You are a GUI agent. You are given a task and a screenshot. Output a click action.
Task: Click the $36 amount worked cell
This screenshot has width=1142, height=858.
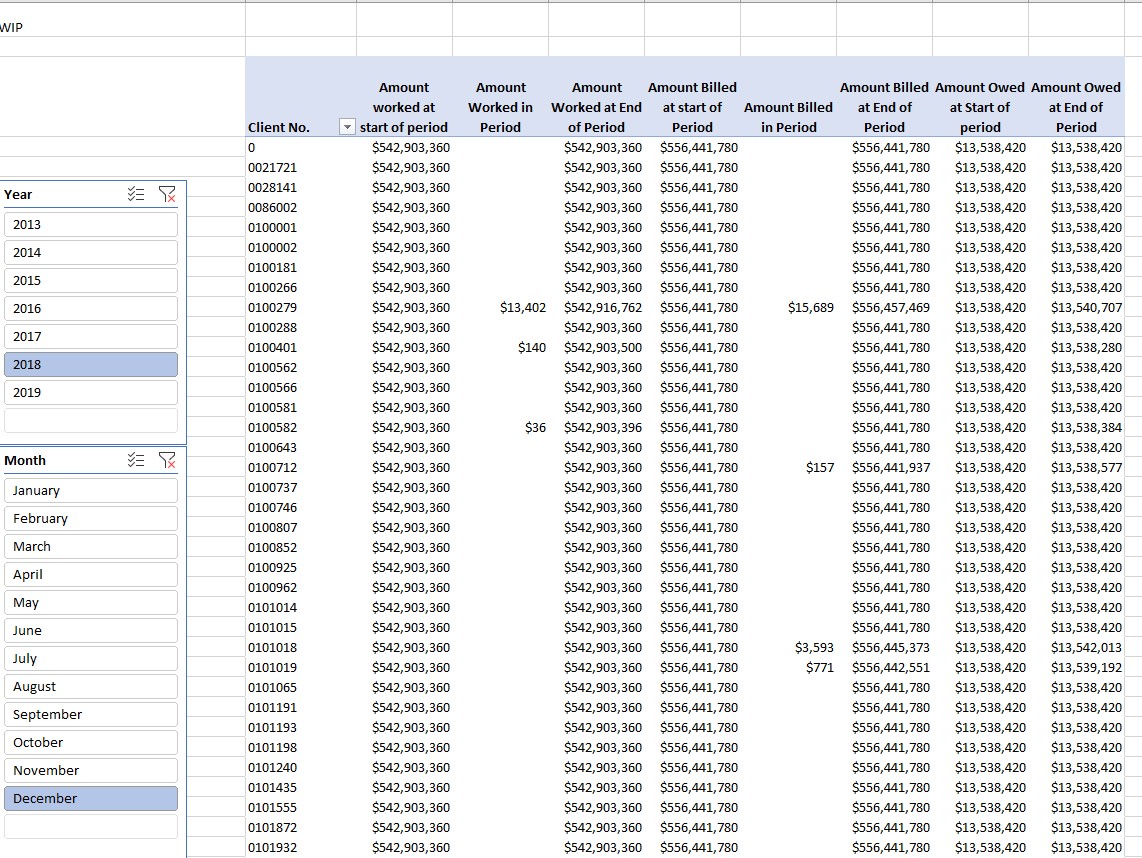tap(500, 428)
